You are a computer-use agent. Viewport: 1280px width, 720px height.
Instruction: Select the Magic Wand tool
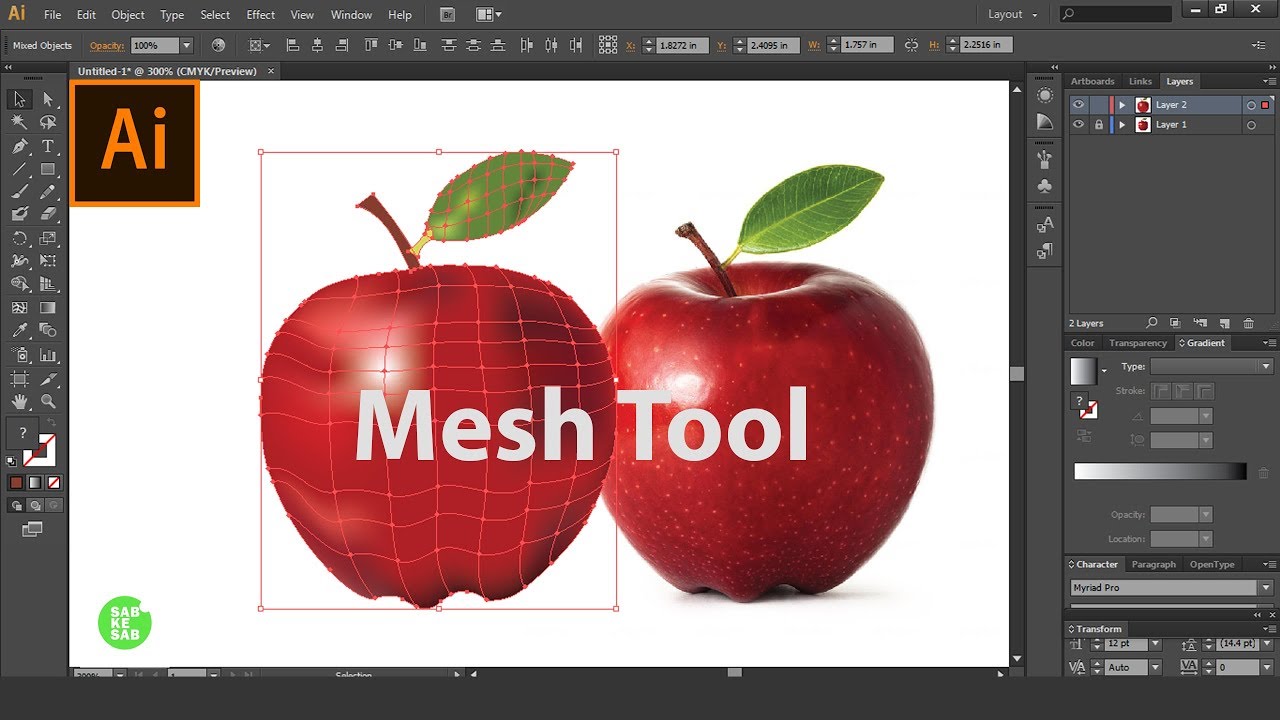[x=19, y=122]
